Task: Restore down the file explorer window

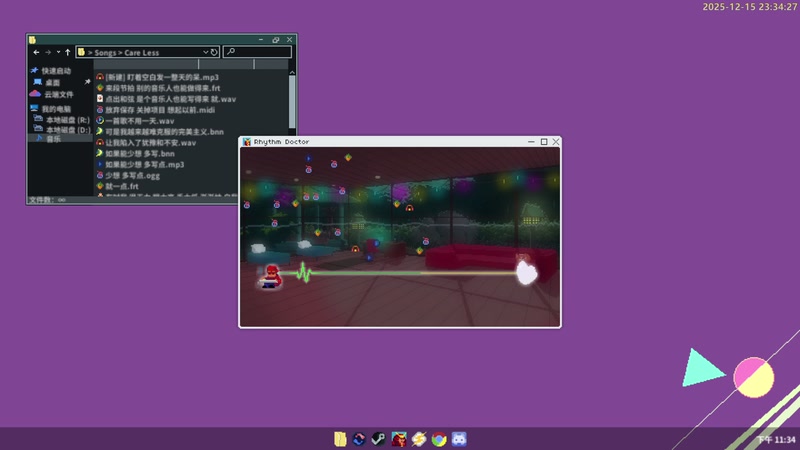Action: coord(276,40)
